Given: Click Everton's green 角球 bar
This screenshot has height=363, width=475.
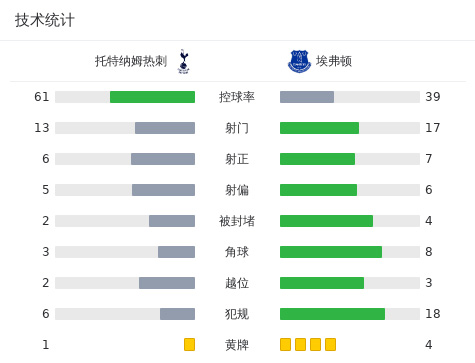Looking at the screenshot, I should (331, 252).
